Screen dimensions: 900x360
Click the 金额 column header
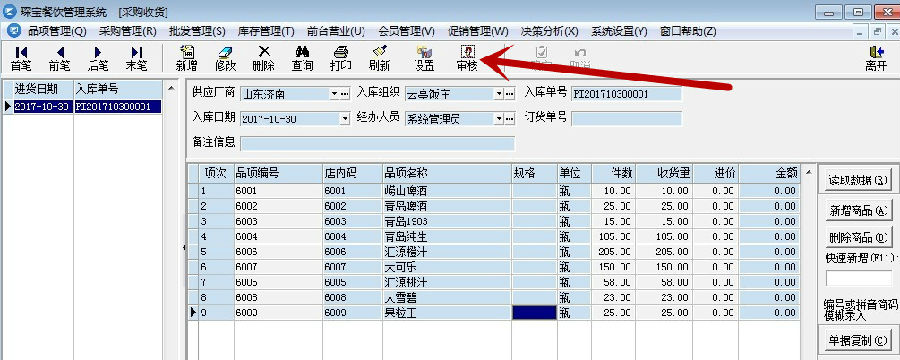coord(770,173)
